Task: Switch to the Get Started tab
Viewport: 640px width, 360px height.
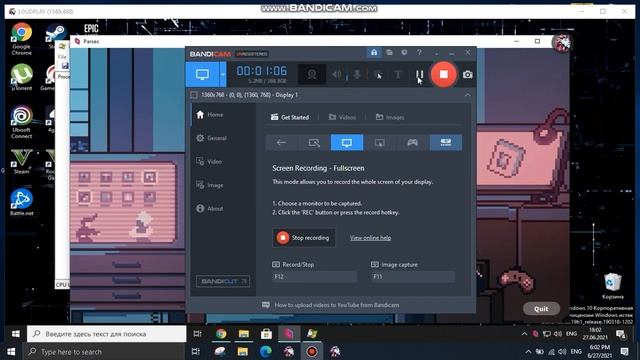Action: pos(290,117)
